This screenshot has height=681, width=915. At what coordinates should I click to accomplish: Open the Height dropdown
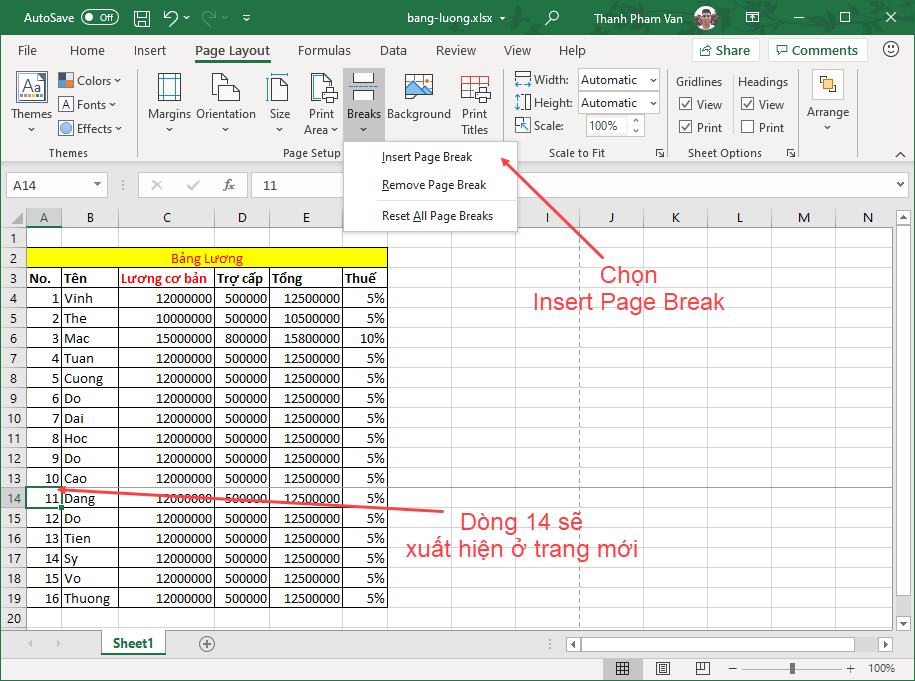[x=653, y=103]
